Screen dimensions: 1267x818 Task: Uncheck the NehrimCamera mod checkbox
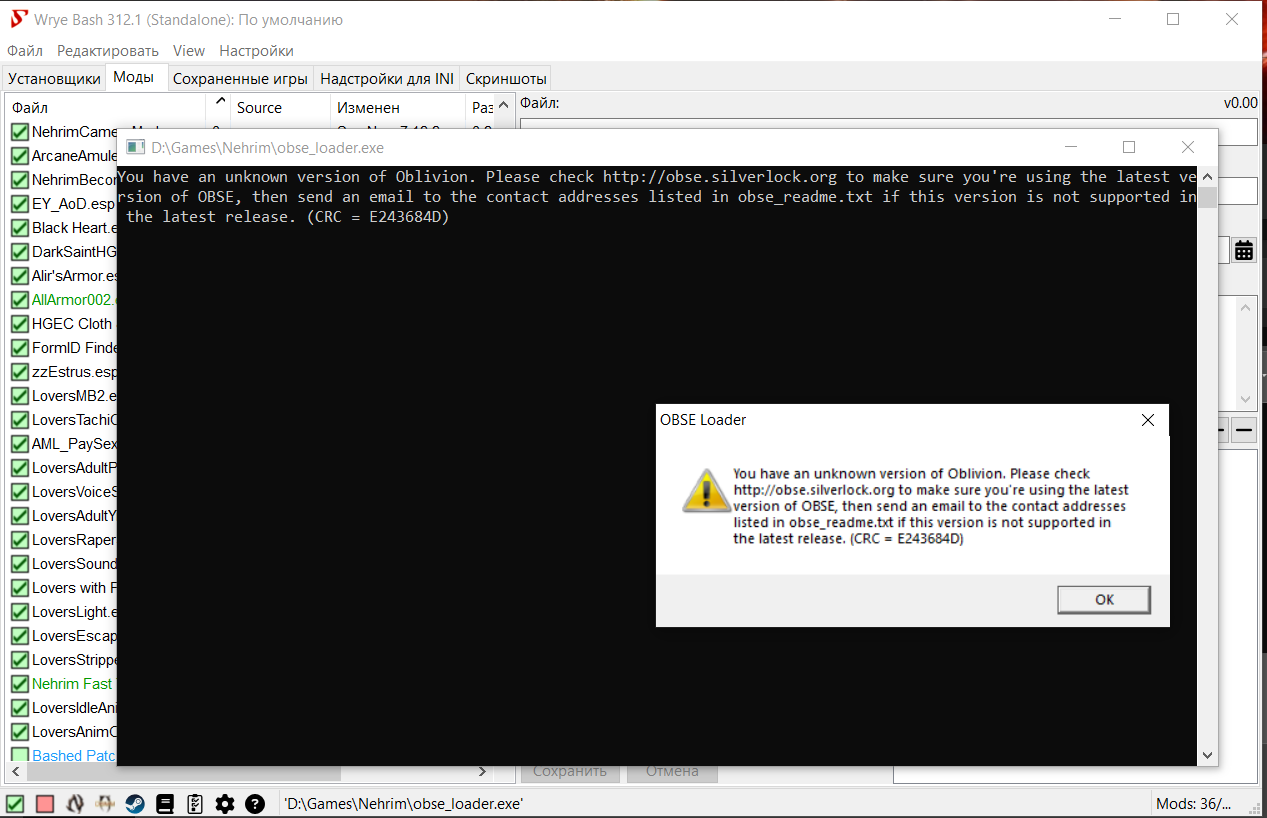coord(19,132)
